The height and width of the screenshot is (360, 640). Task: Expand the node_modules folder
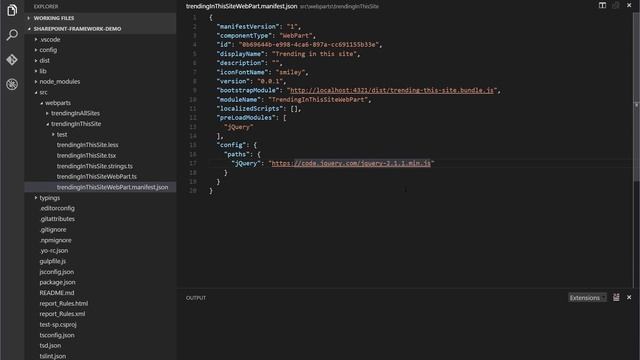pos(60,82)
